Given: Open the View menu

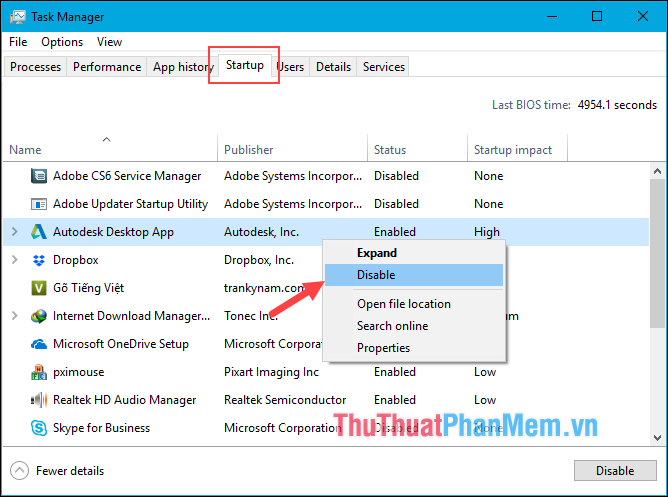Looking at the screenshot, I should 109,42.
